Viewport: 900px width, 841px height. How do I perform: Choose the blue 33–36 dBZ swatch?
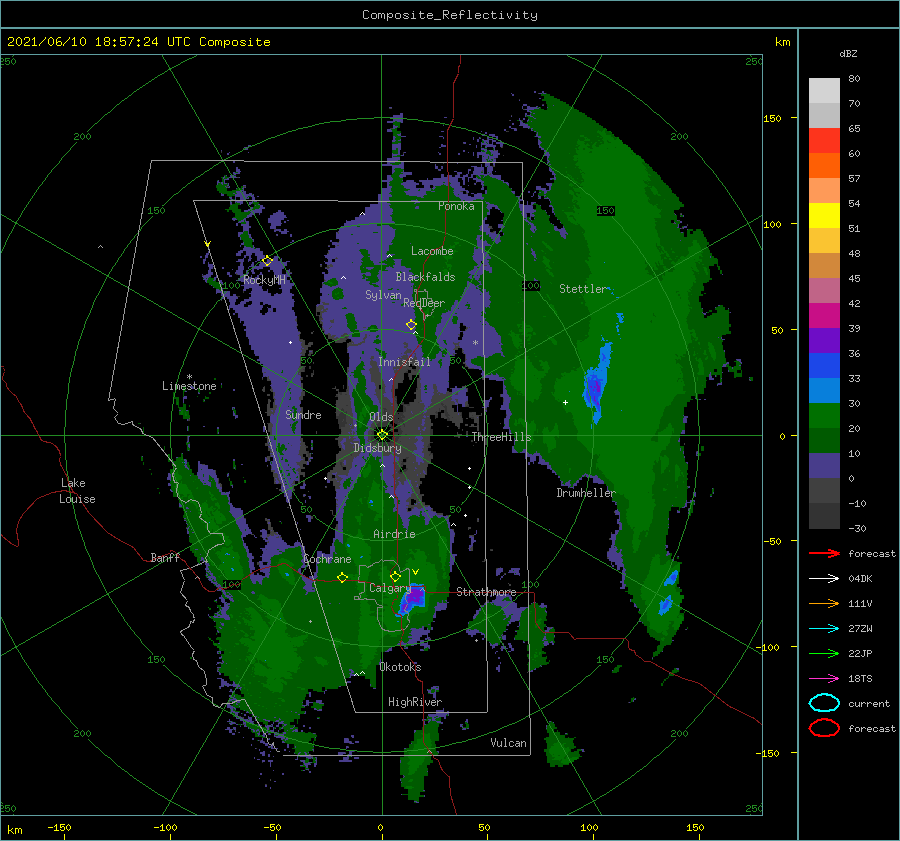pos(824,366)
